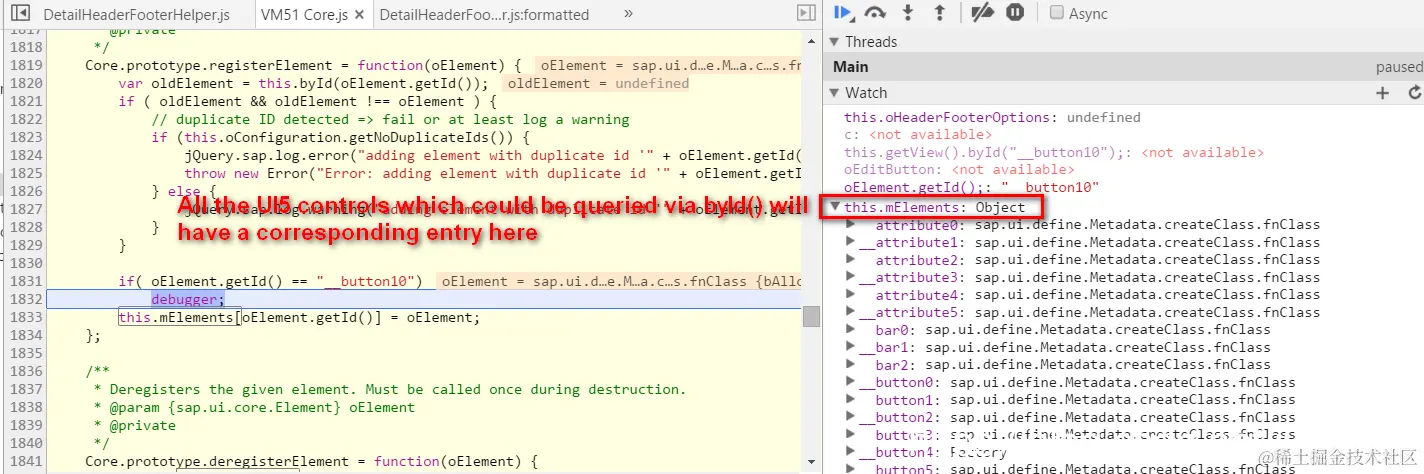1424x474 pixels.
Task: Click 'Core.prototype.registerElement' in code
Action: (x=207, y=65)
